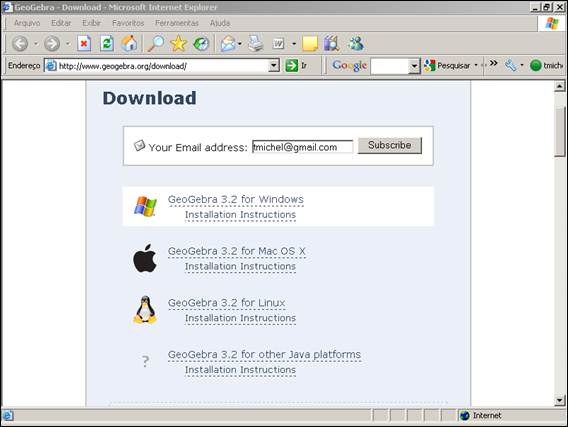Open Installation Instructions under Mac OS X

coord(241,266)
